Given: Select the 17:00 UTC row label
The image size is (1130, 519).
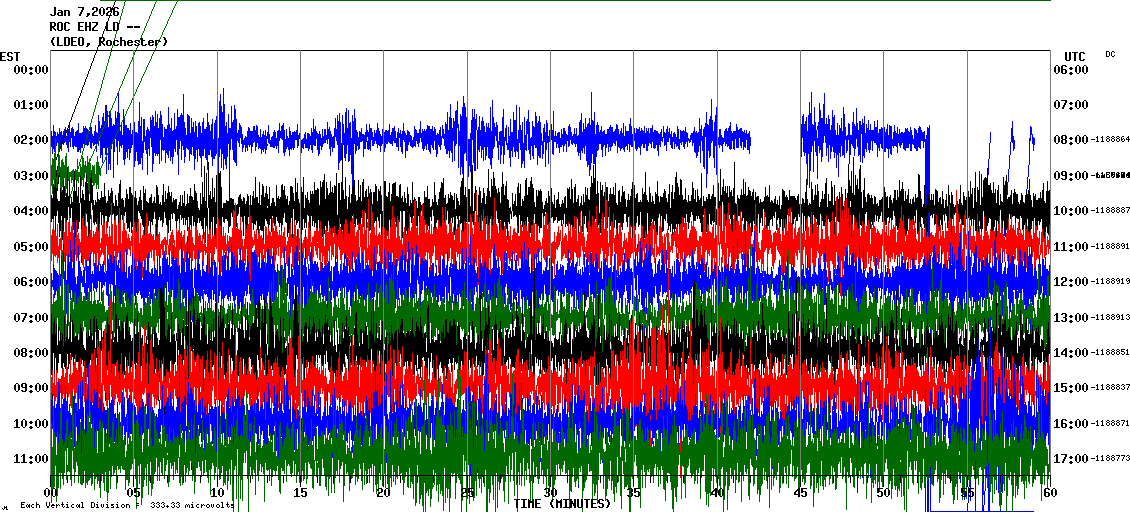Looking at the screenshot, I should (x=1072, y=459).
